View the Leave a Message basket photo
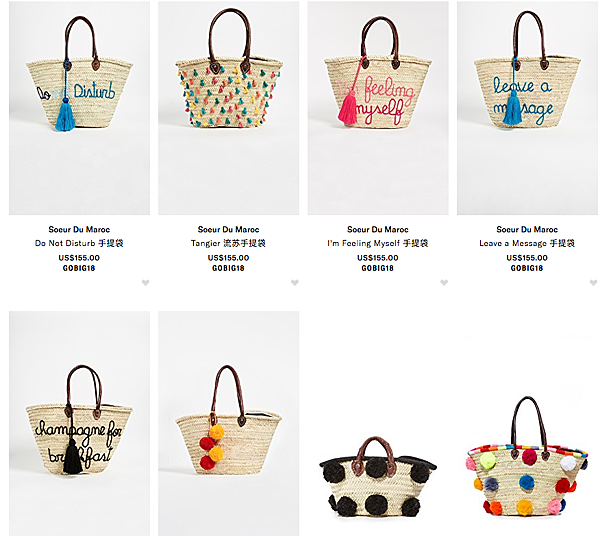 pyautogui.click(x=527, y=108)
